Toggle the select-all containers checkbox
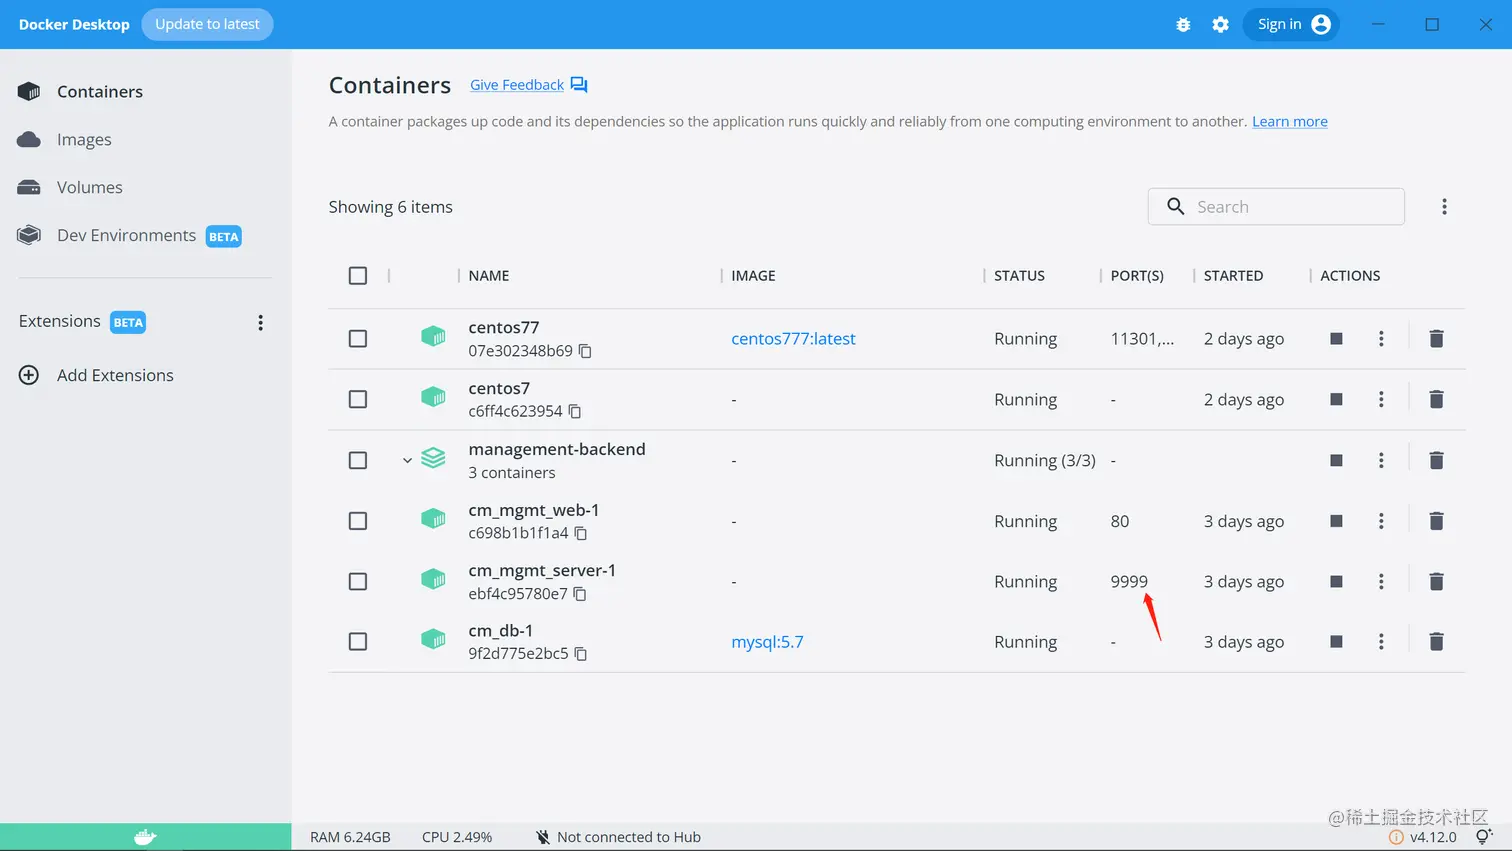The height and width of the screenshot is (851, 1512). (358, 276)
